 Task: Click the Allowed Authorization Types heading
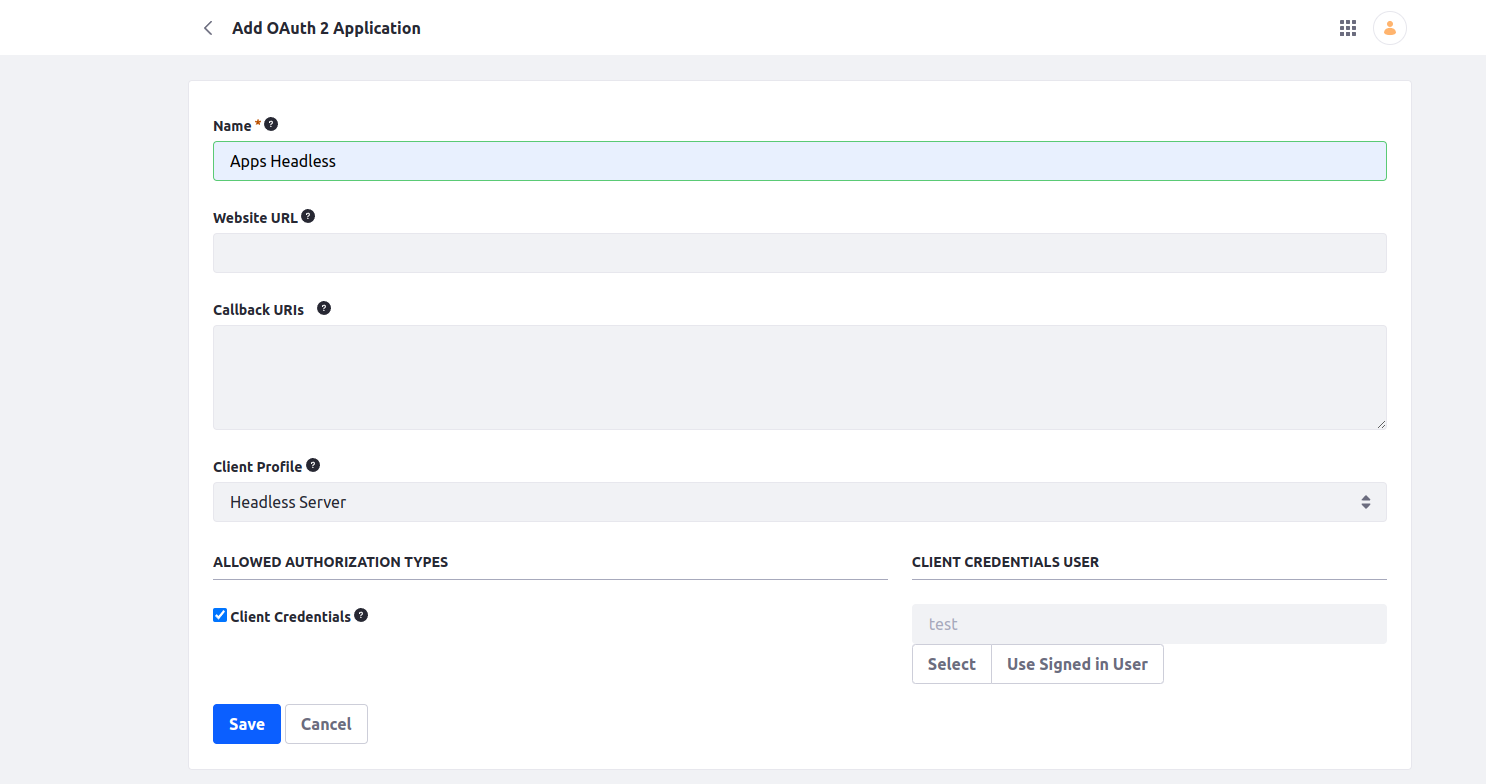[x=331, y=562]
